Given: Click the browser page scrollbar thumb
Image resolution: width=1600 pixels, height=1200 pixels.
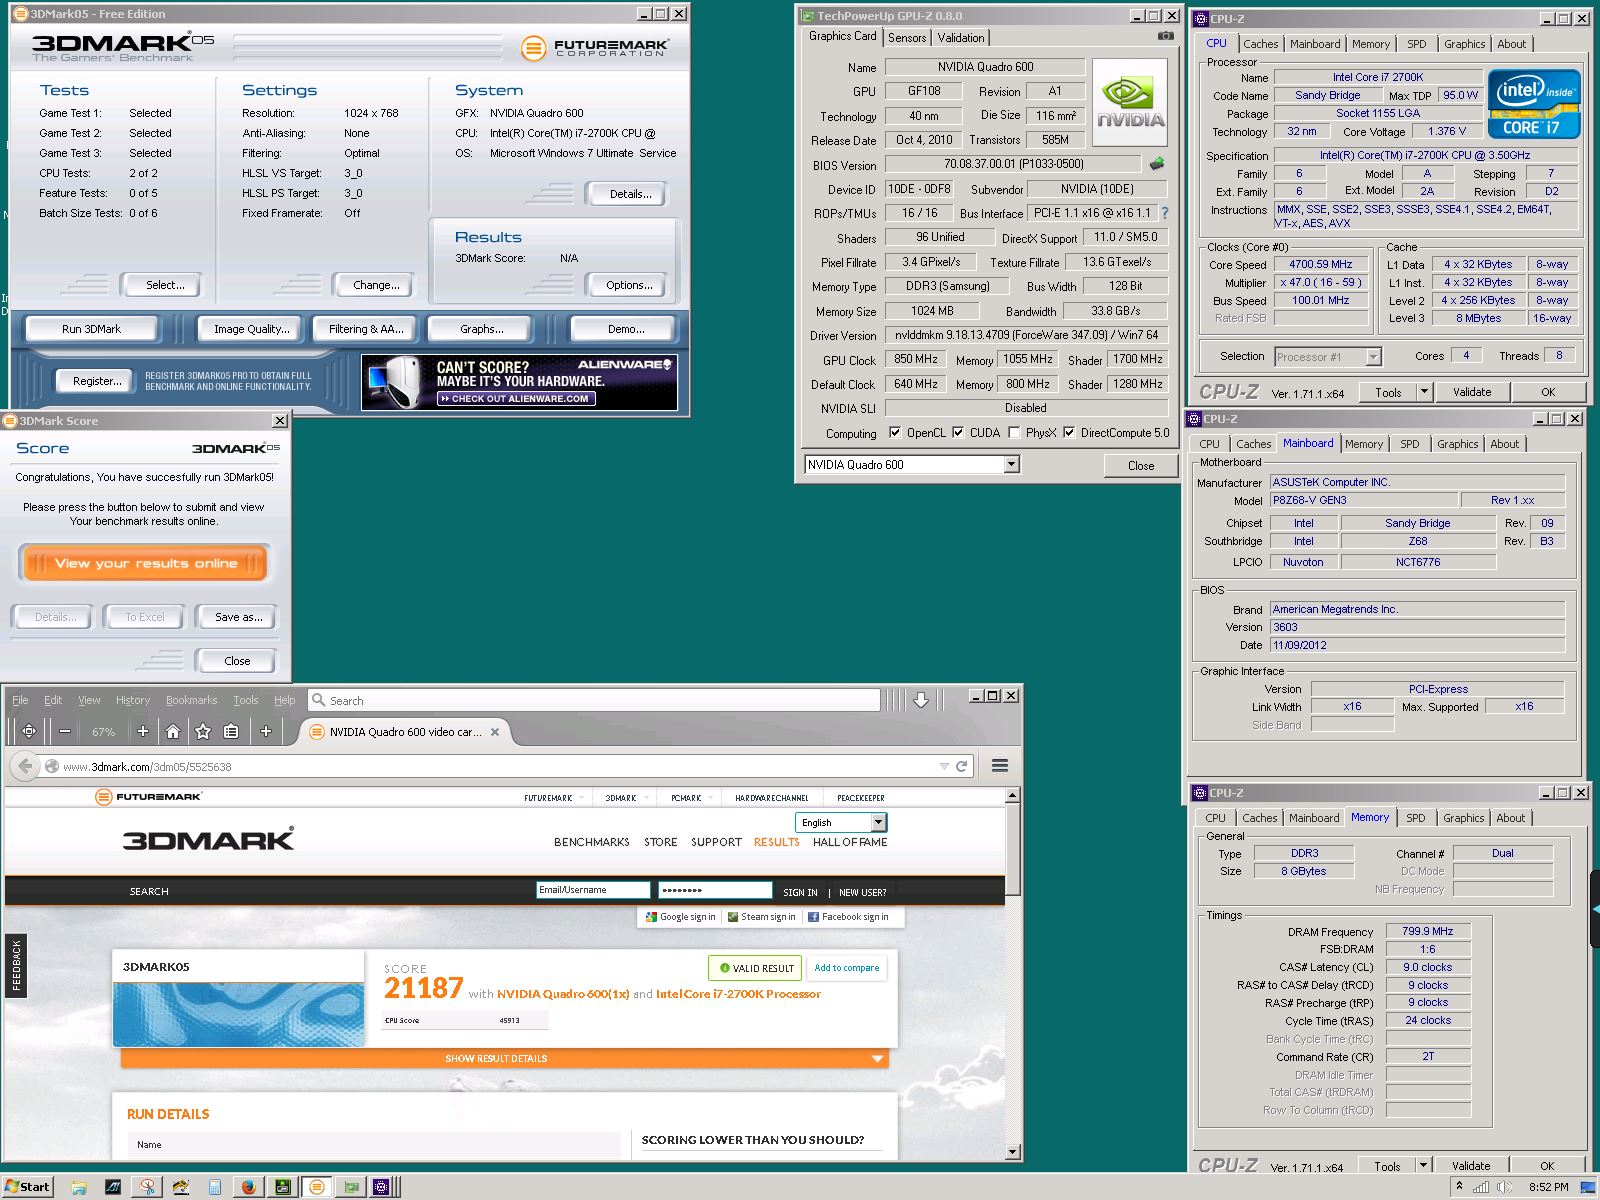Looking at the screenshot, I should coord(1012,849).
